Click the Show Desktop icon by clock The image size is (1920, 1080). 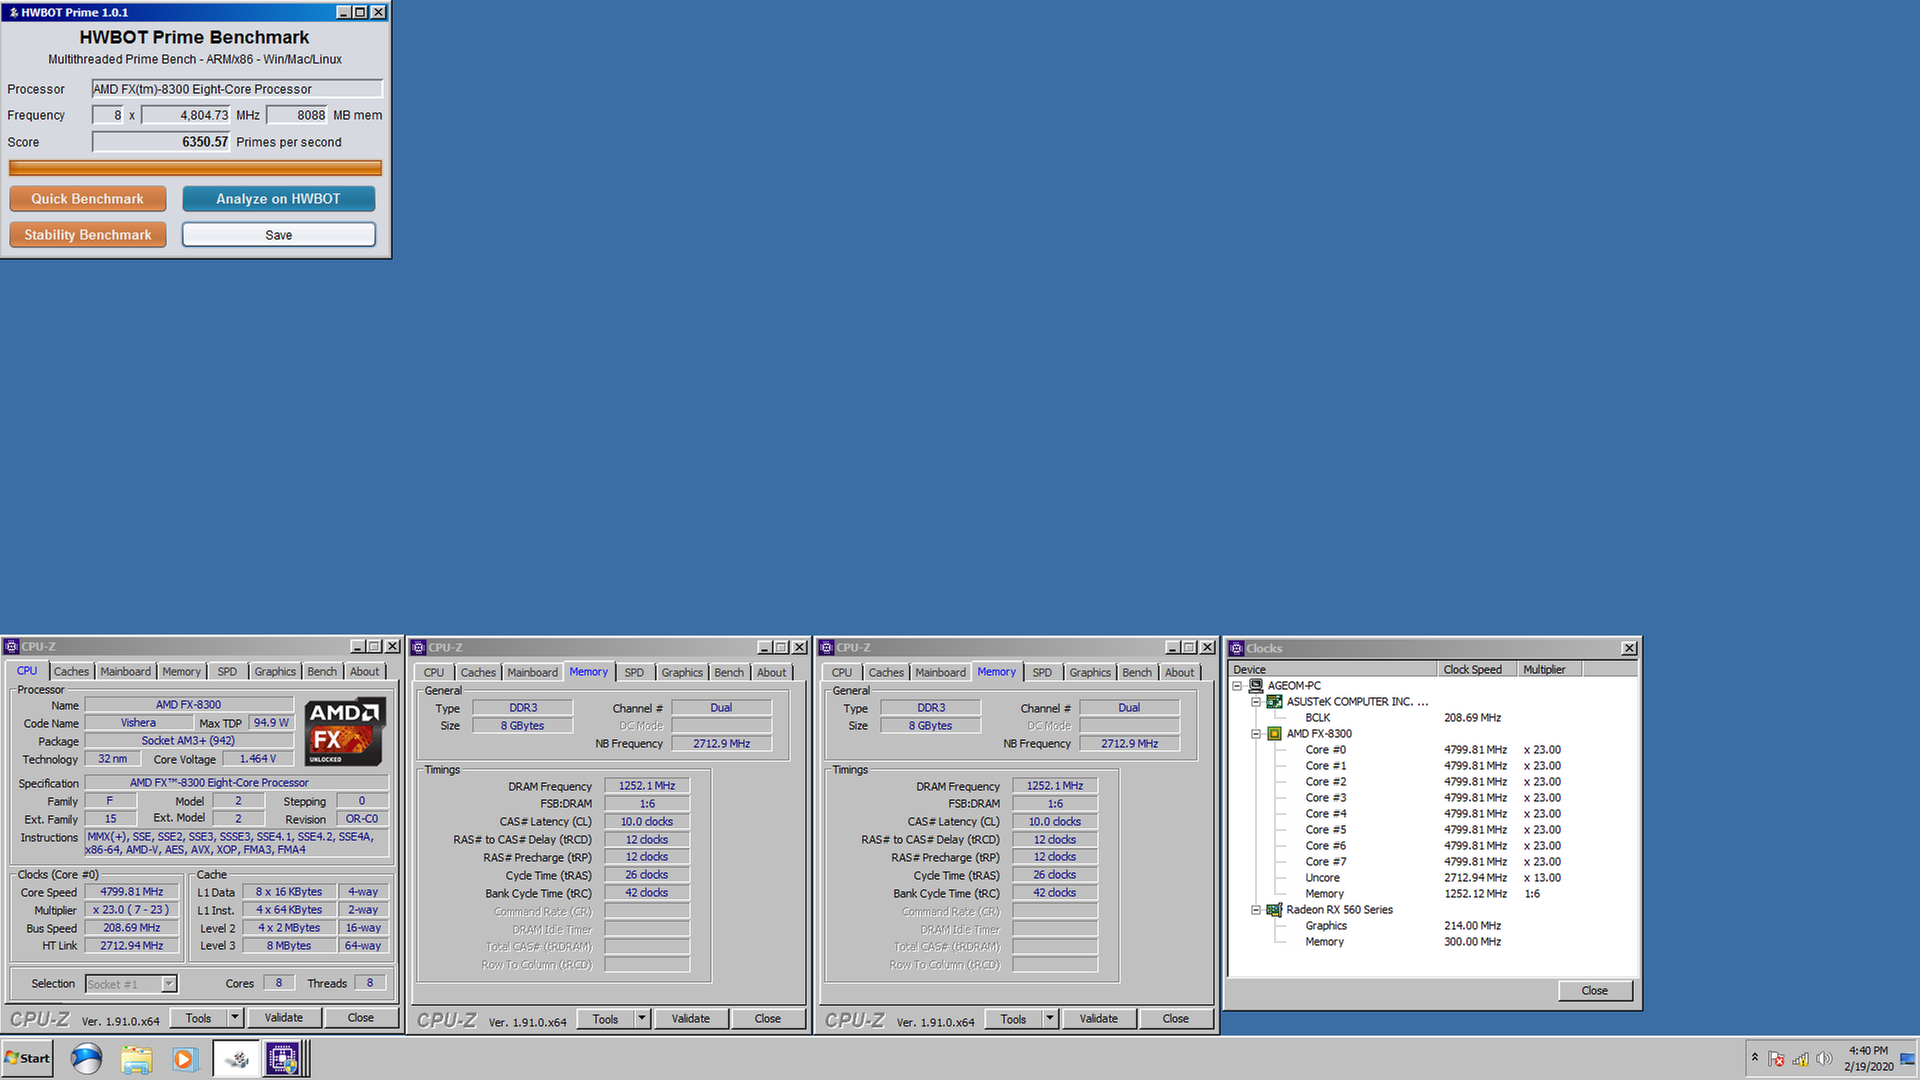[1908, 1059]
